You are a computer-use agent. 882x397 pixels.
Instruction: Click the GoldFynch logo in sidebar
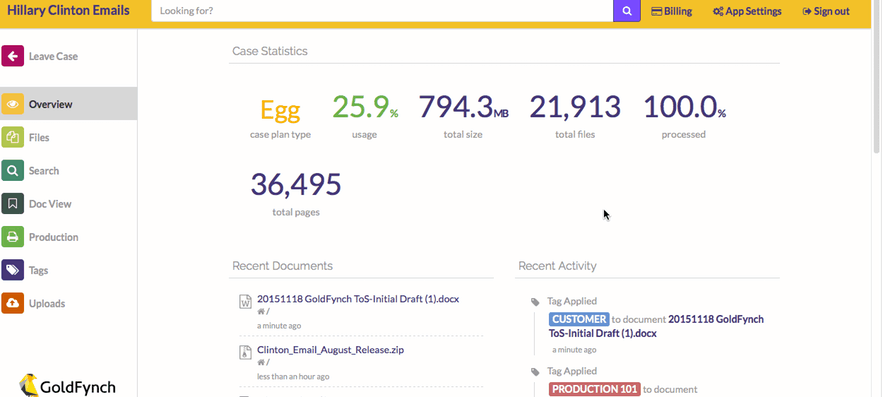coord(68,385)
